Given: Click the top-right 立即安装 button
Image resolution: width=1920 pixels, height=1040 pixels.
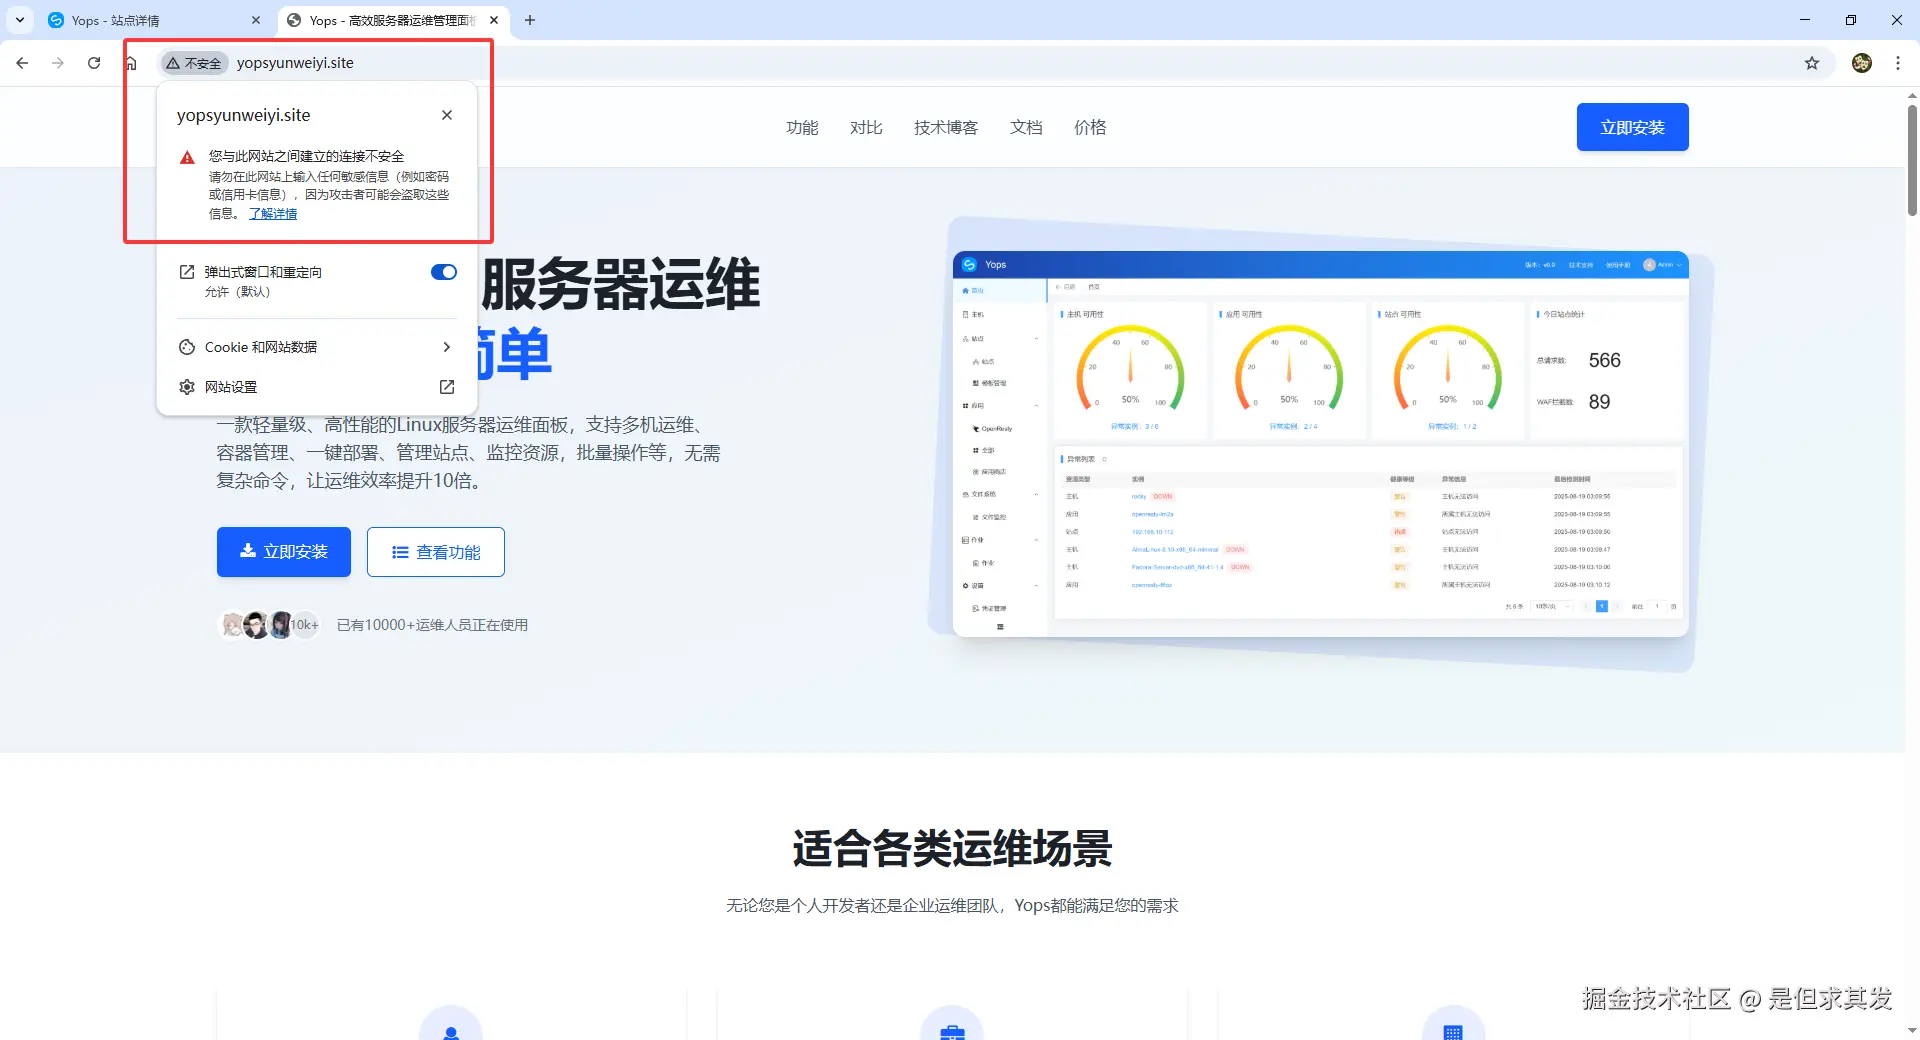Looking at the screenshot, I should (x=1632, y=127).
